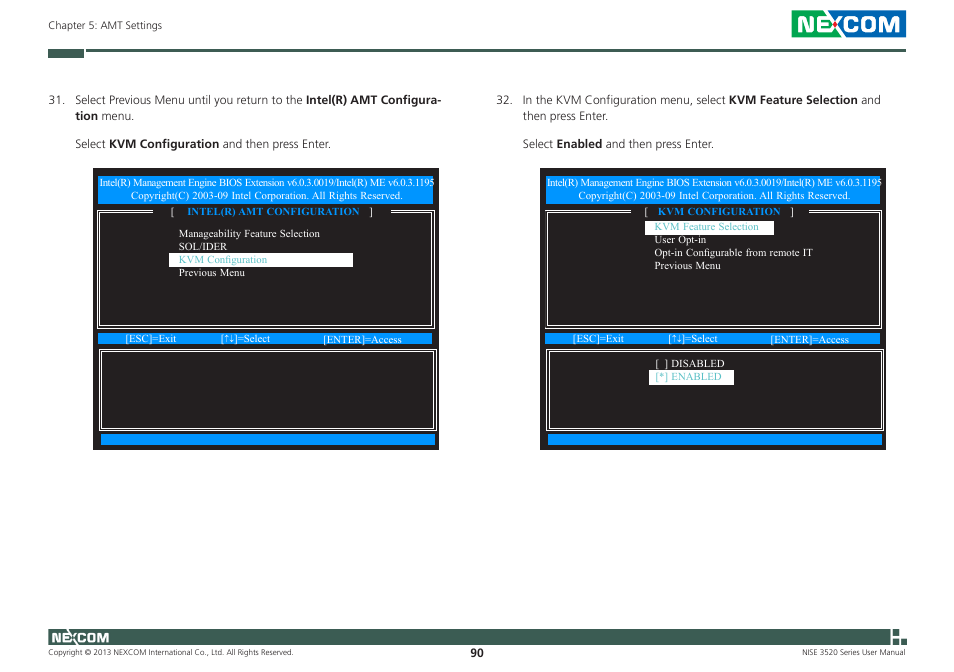The width and height of the screenshot is (954, 672).
Task: Click the NEXCOM logo in the page header
Action: (x=848, y=24)
